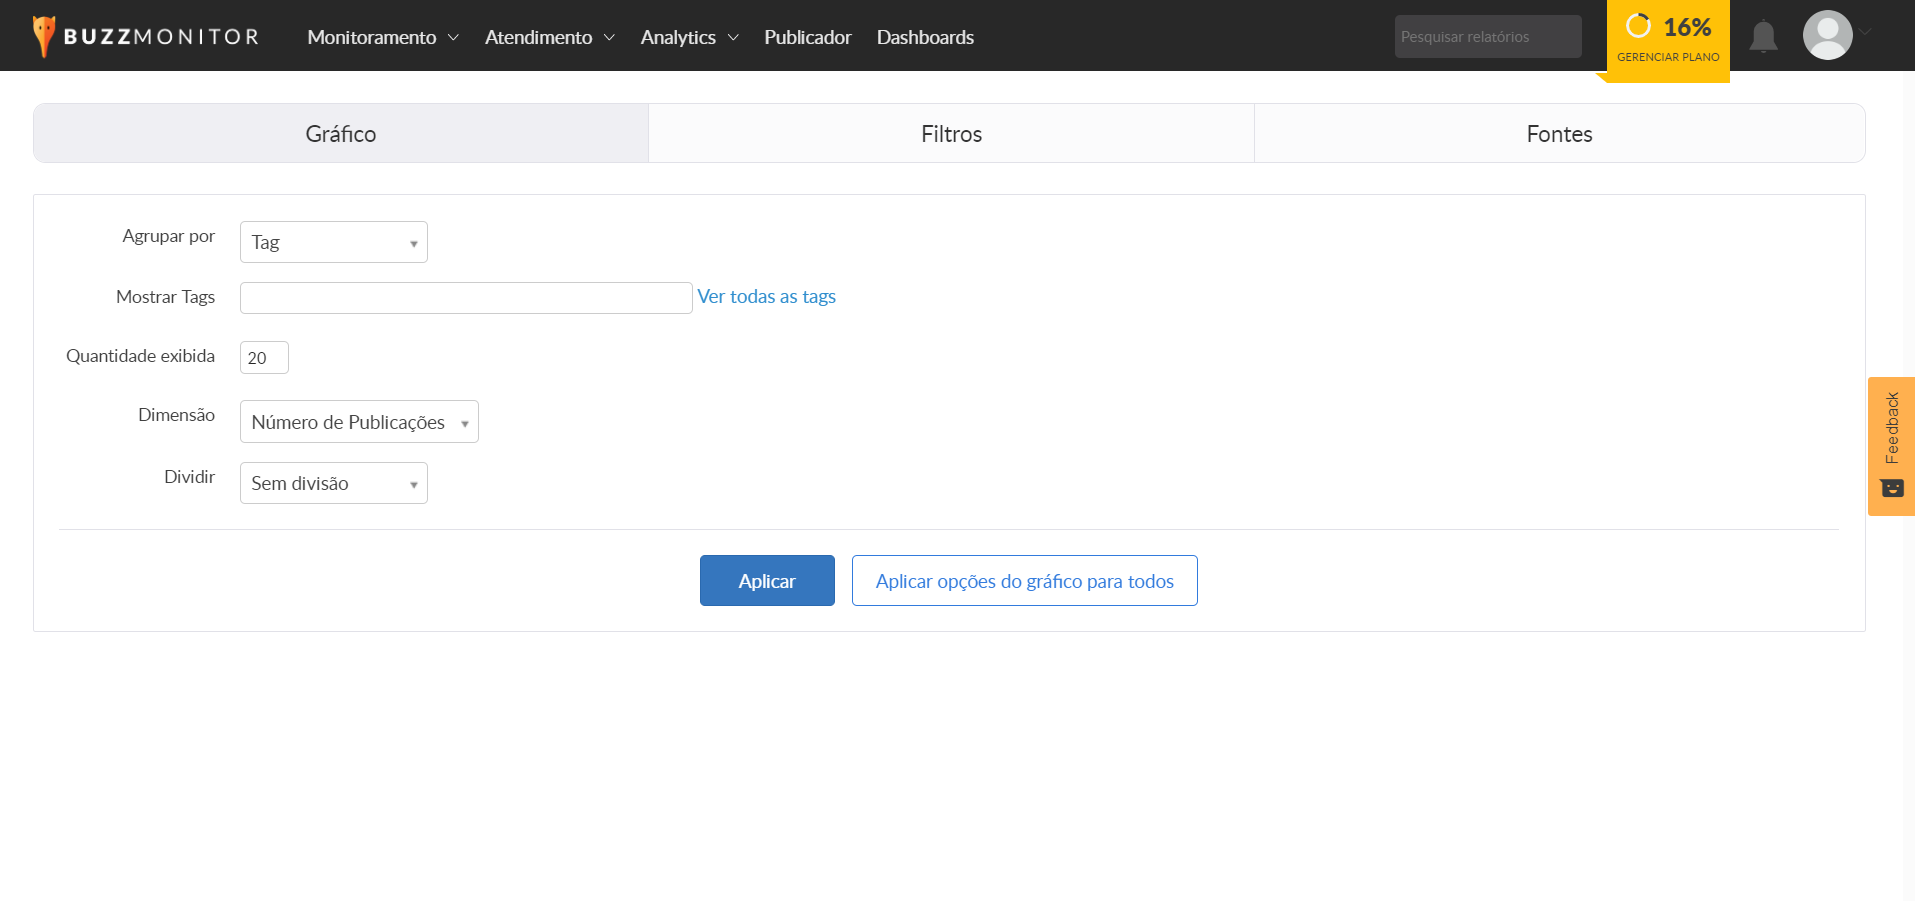
Task: Go to Publicador
Action: pyautogui.click(x=807, y=37)
